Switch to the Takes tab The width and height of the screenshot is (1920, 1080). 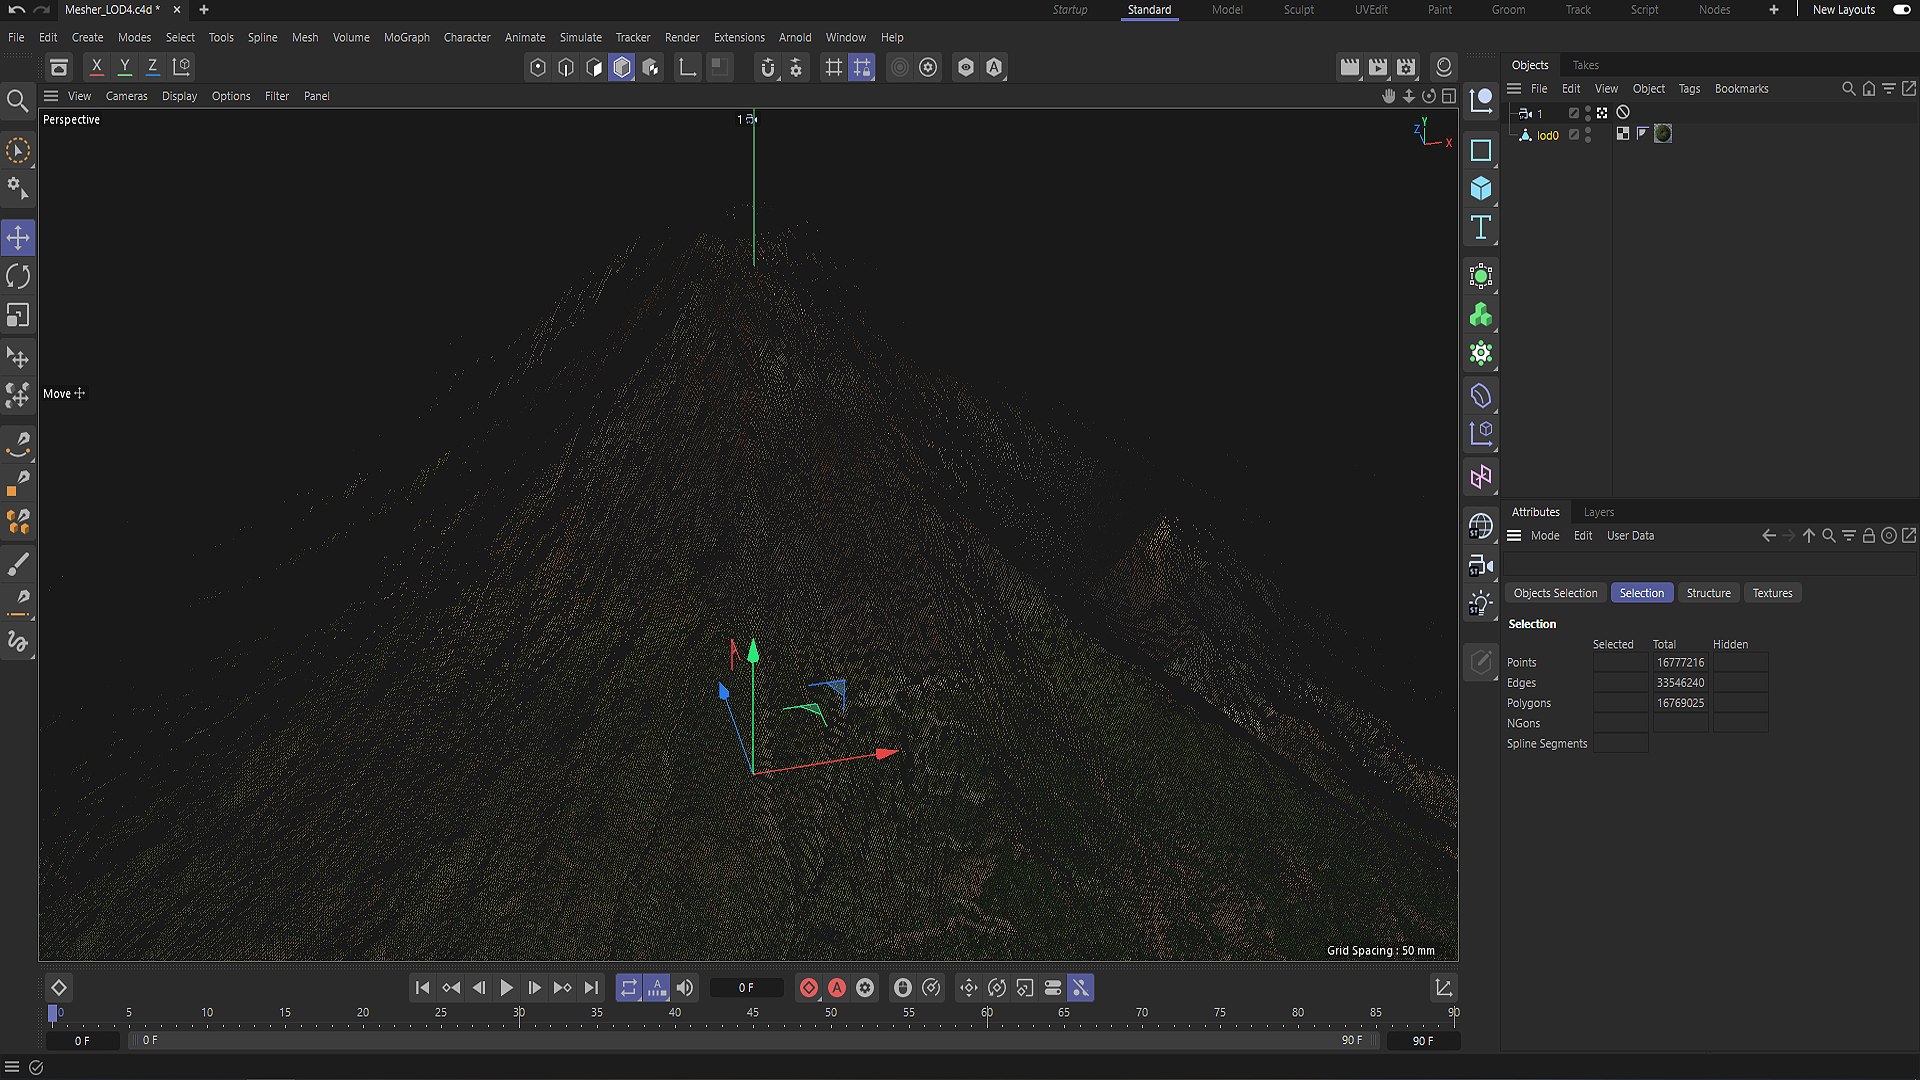point(1586,65)
